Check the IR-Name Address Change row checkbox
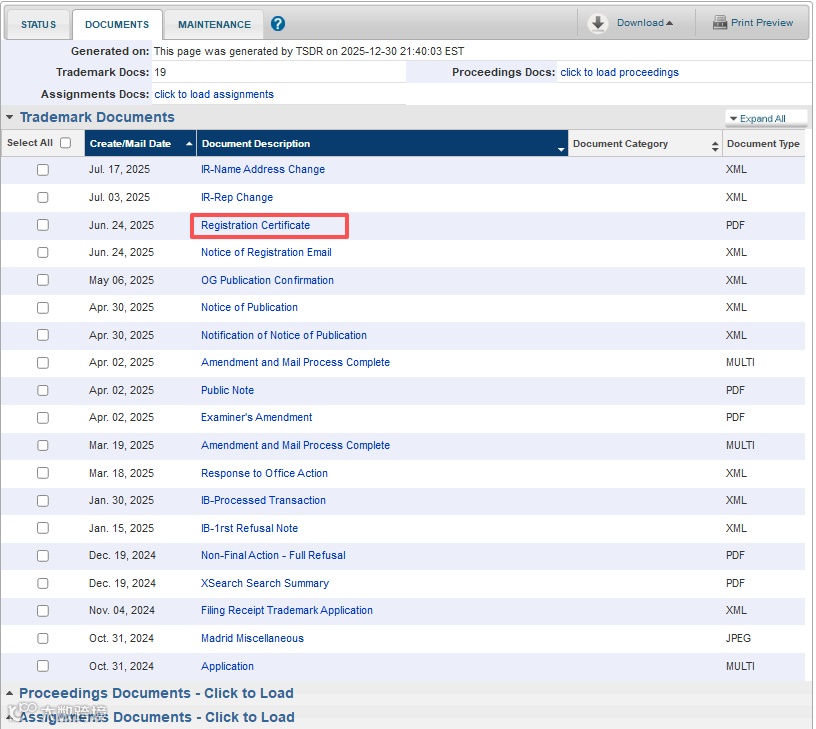 [x=43, y=170]
